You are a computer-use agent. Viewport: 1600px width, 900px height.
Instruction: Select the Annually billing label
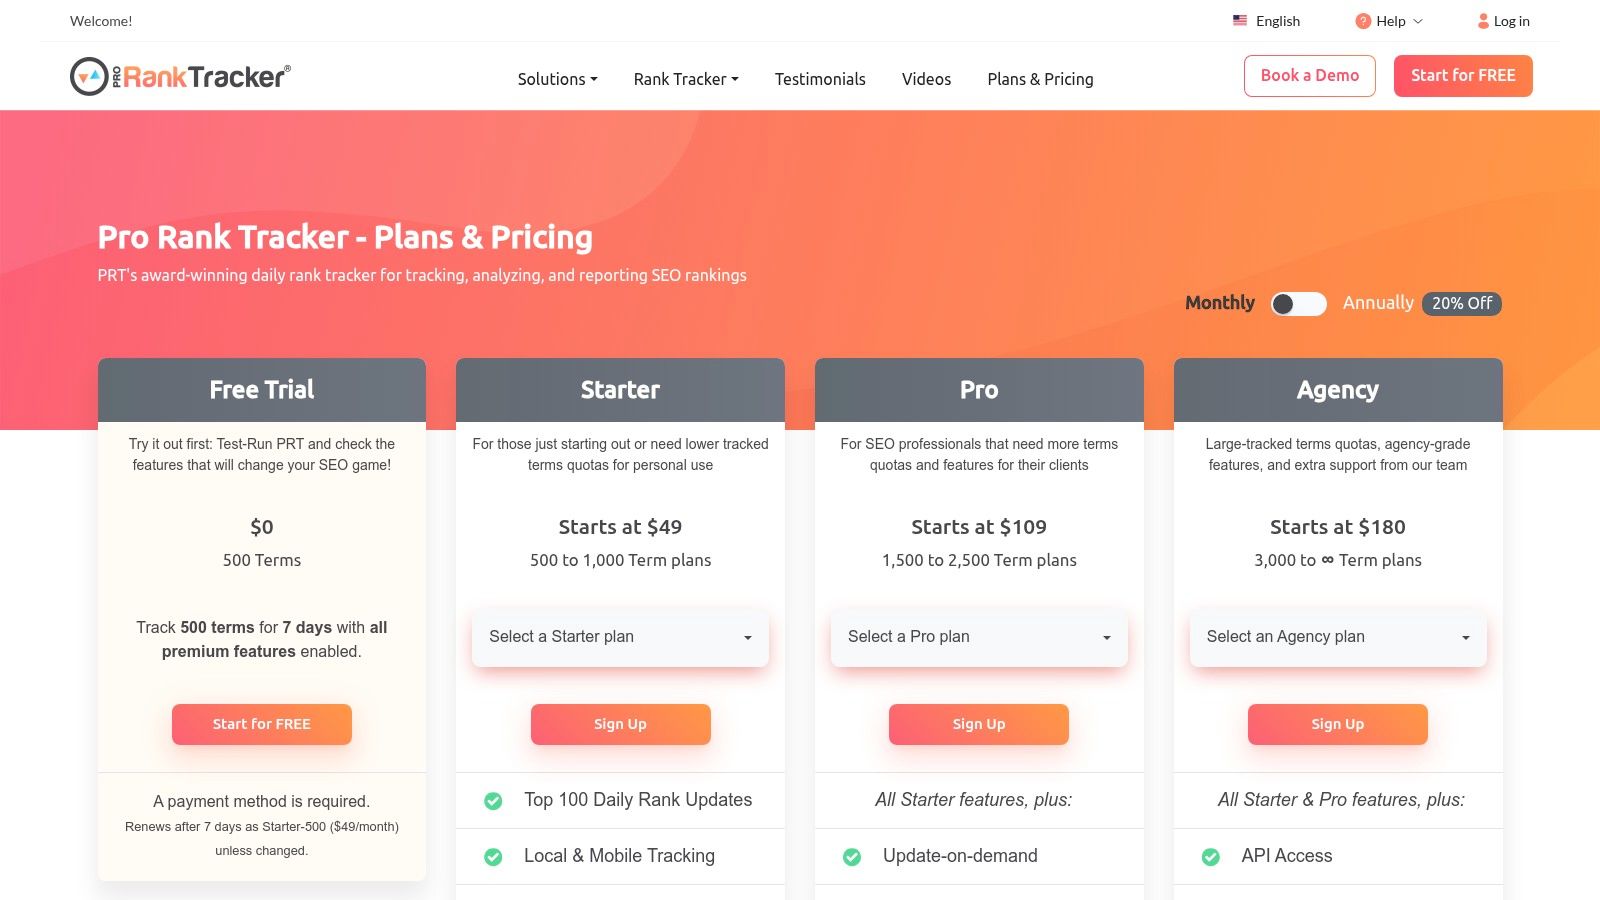[x=1377, y=303]
